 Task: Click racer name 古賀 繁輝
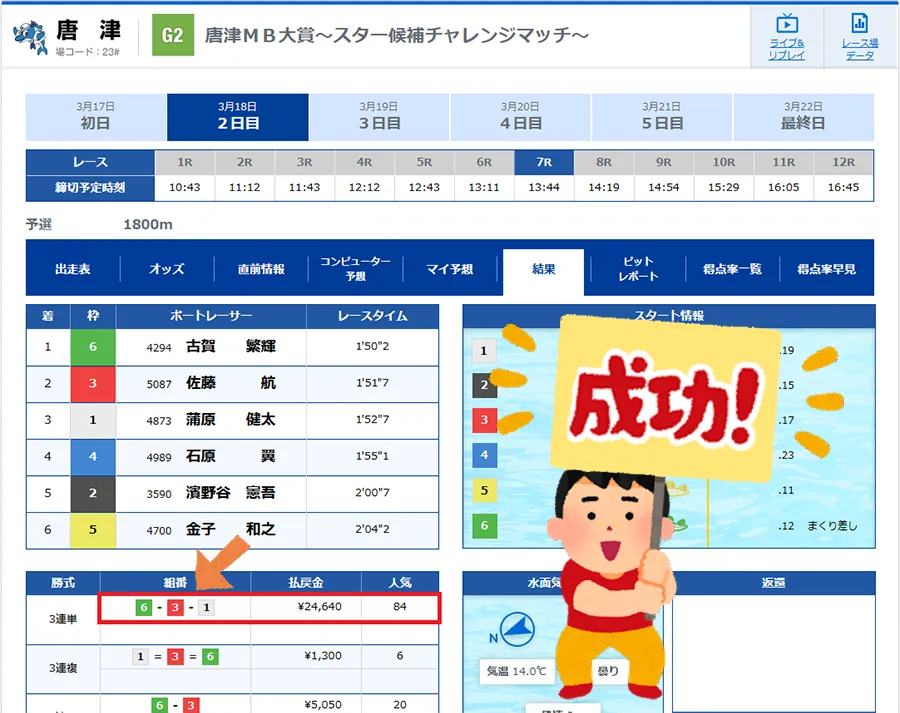click(x=230, y=347)
